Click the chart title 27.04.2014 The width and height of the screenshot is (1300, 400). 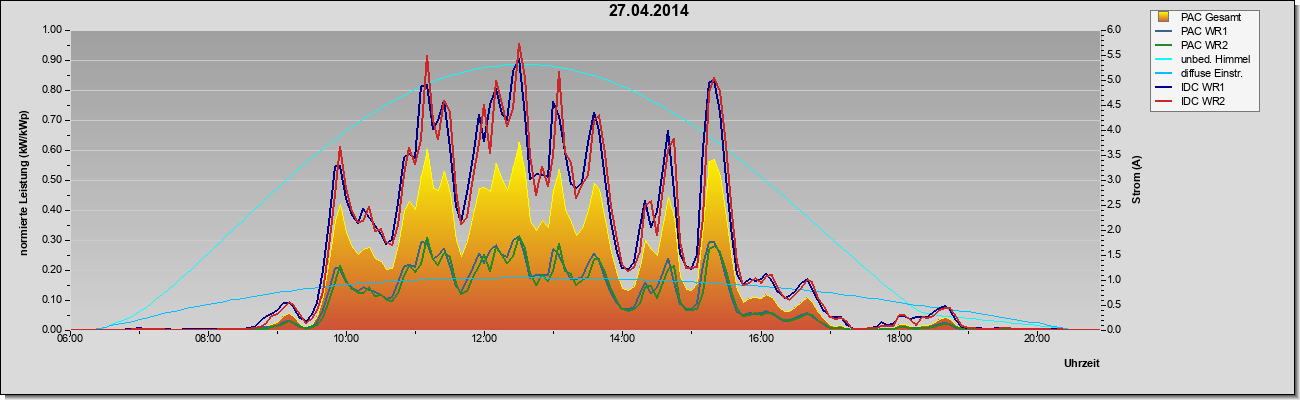pyautogui.click(x=649, y=12)
